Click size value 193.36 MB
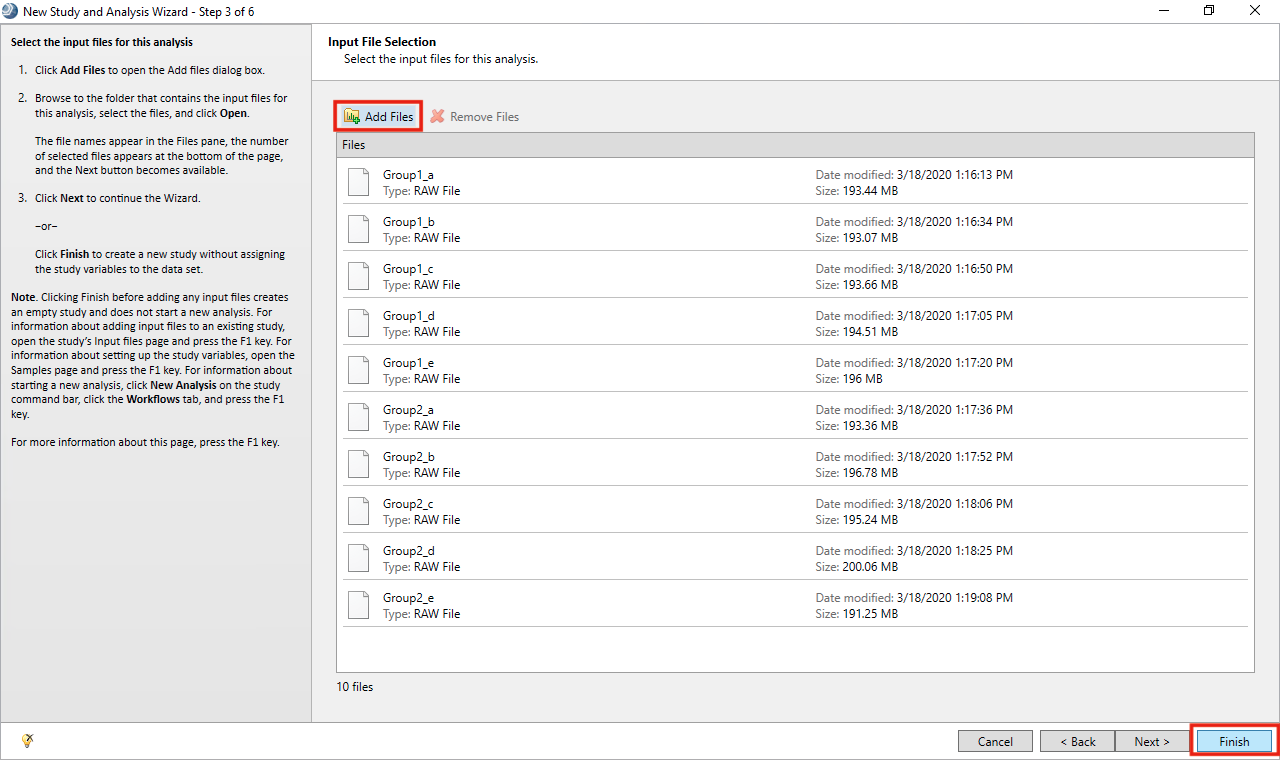1280x760 pixels. (870, 426)
